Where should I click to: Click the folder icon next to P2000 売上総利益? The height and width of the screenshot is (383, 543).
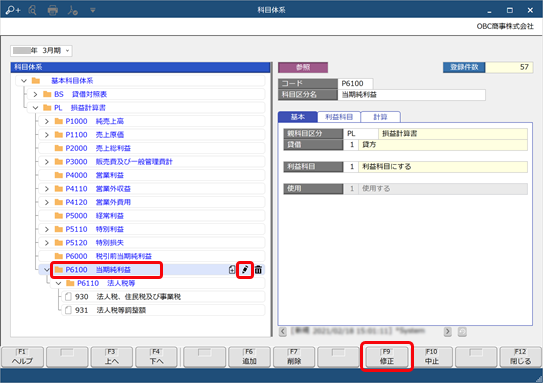point(59,148)
